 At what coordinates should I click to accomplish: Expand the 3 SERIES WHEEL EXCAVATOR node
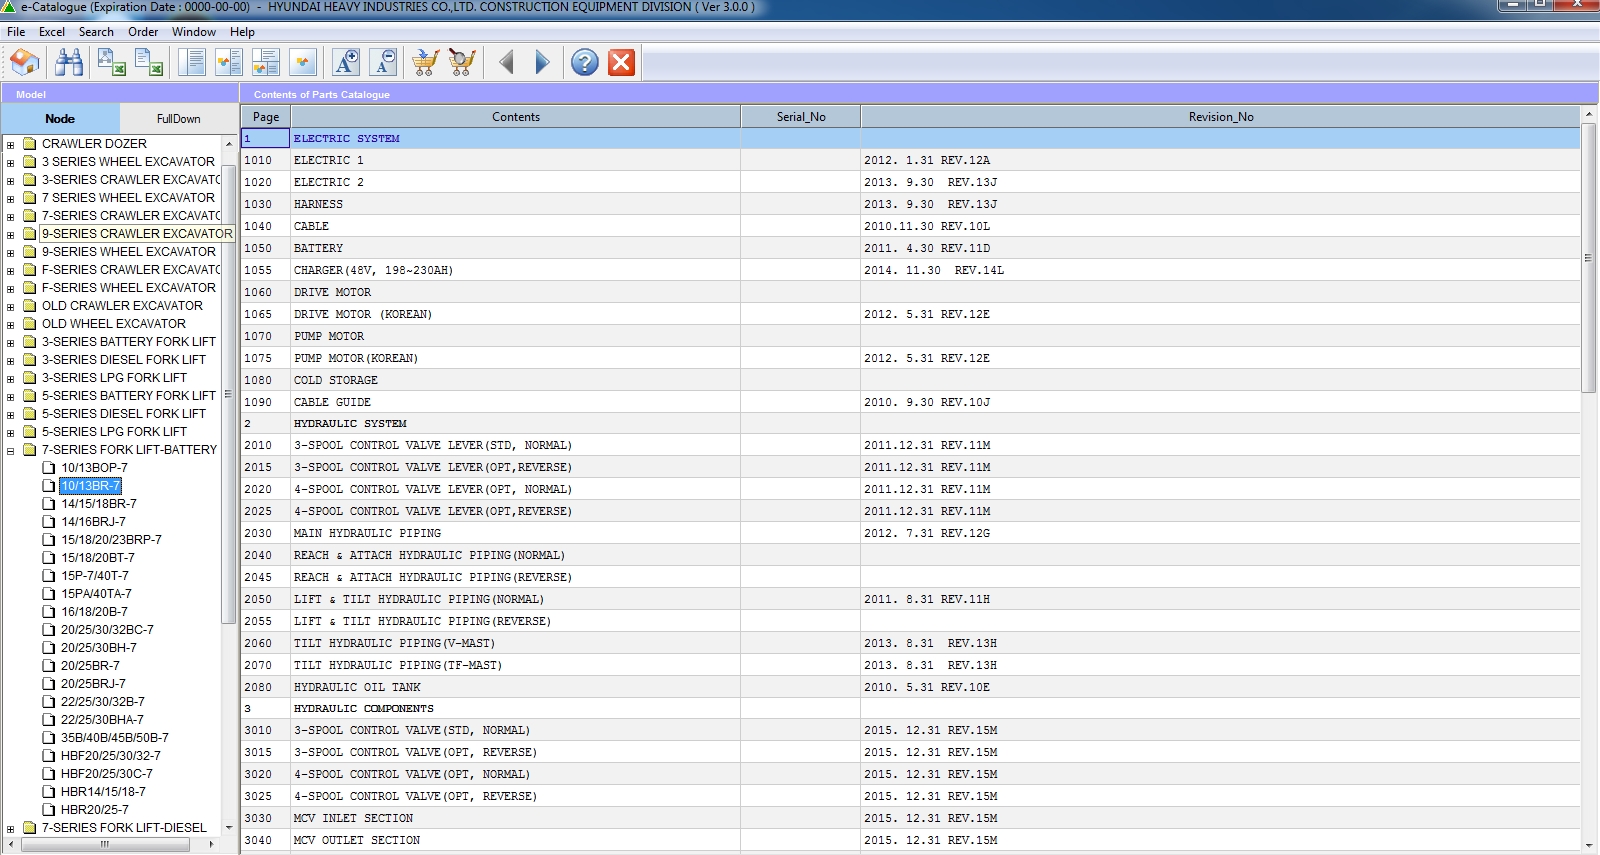[11, 162]
